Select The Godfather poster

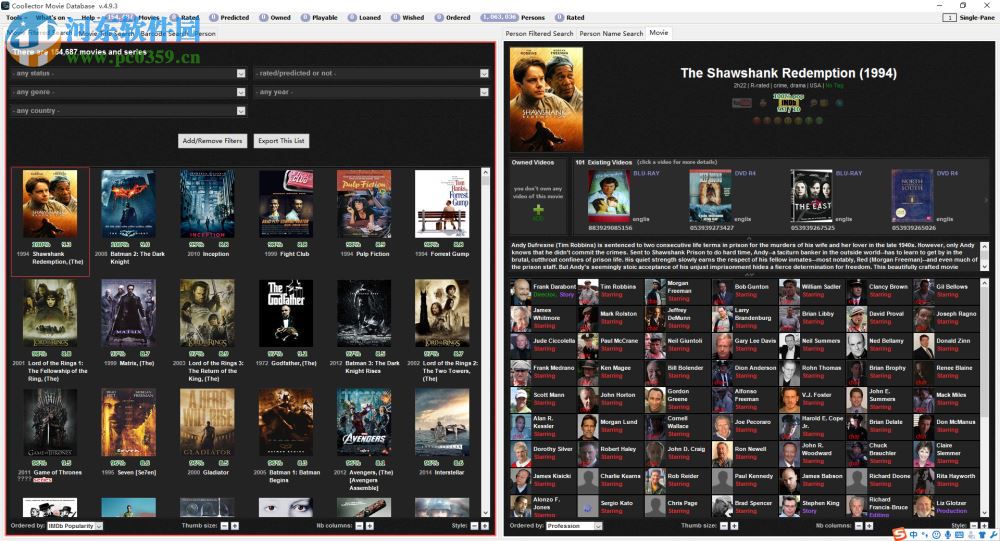click(x=286, y=313)
